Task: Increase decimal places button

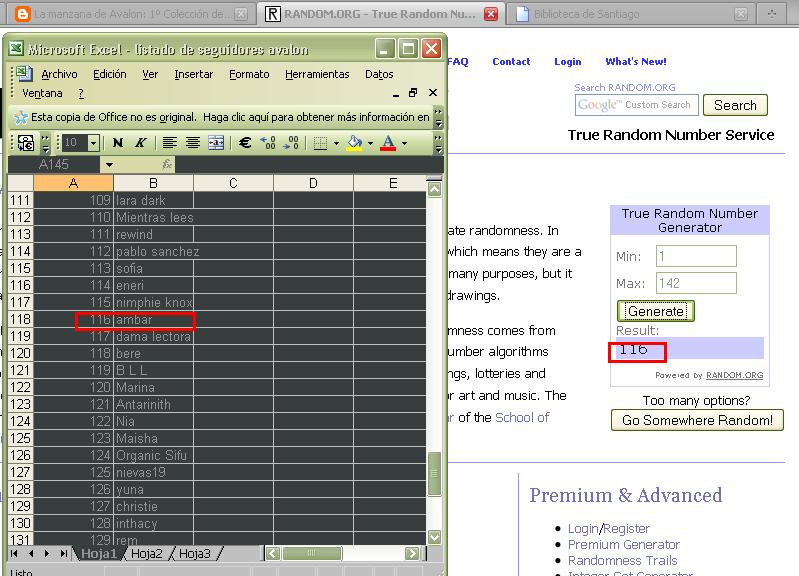Action: click(268, 143)
